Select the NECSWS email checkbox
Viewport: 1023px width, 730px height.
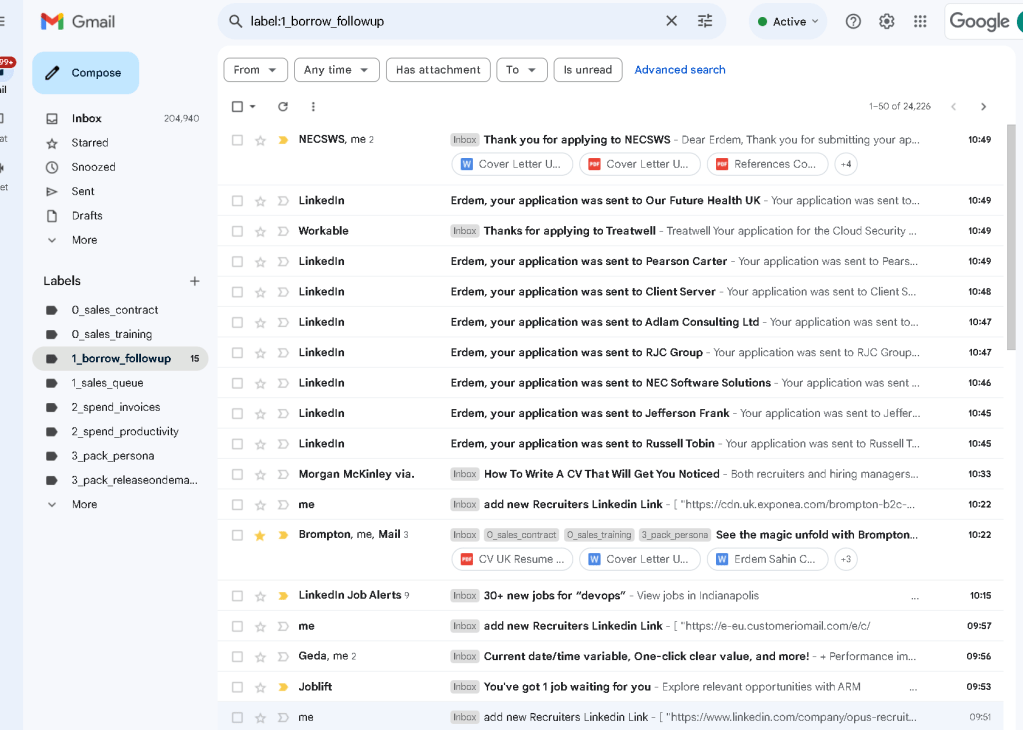pos(237,140)
